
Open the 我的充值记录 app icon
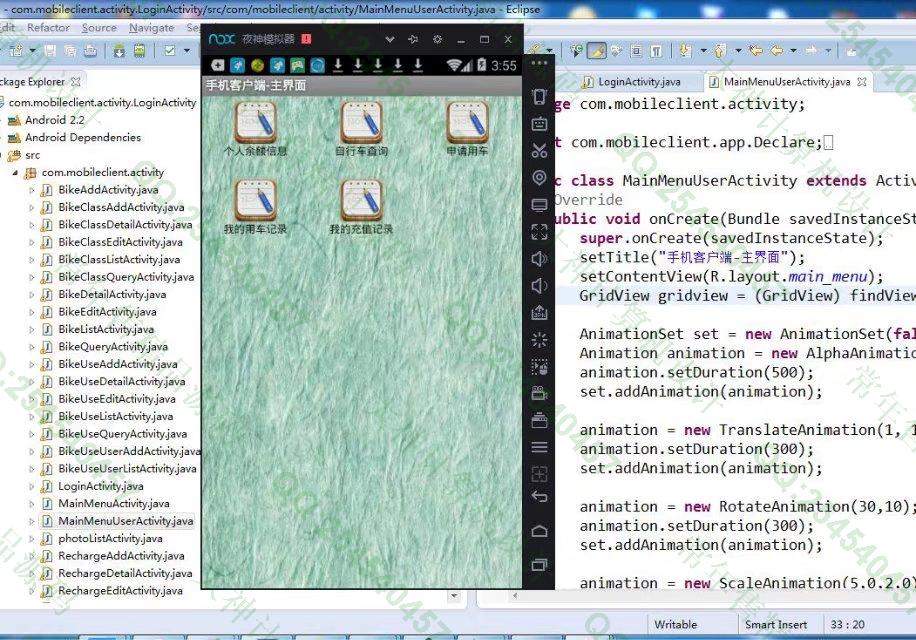pos(362,200)
